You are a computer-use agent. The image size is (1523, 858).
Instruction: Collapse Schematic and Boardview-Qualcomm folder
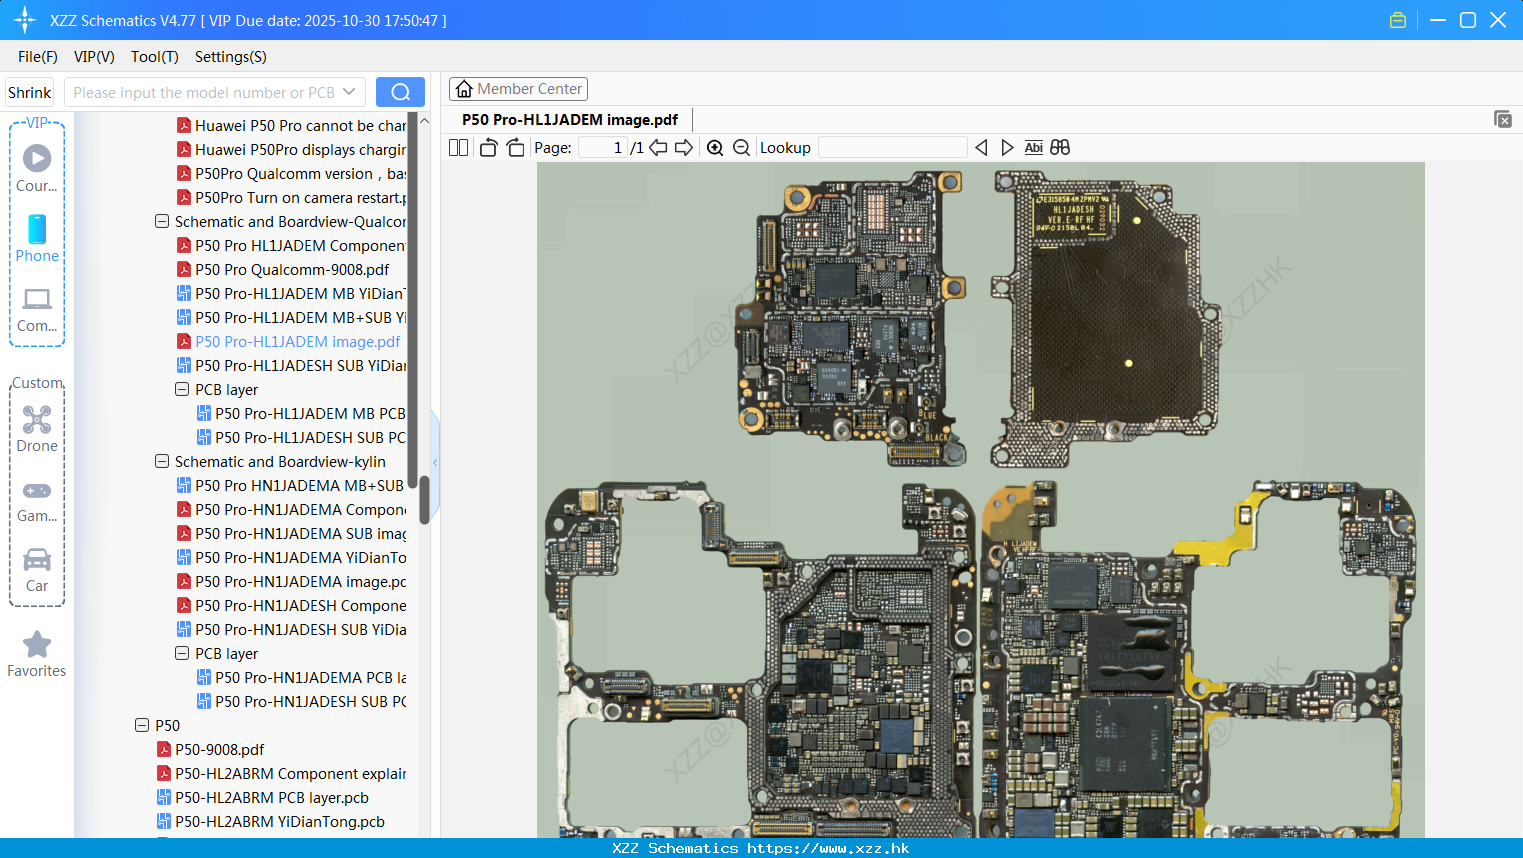point(162,221)
